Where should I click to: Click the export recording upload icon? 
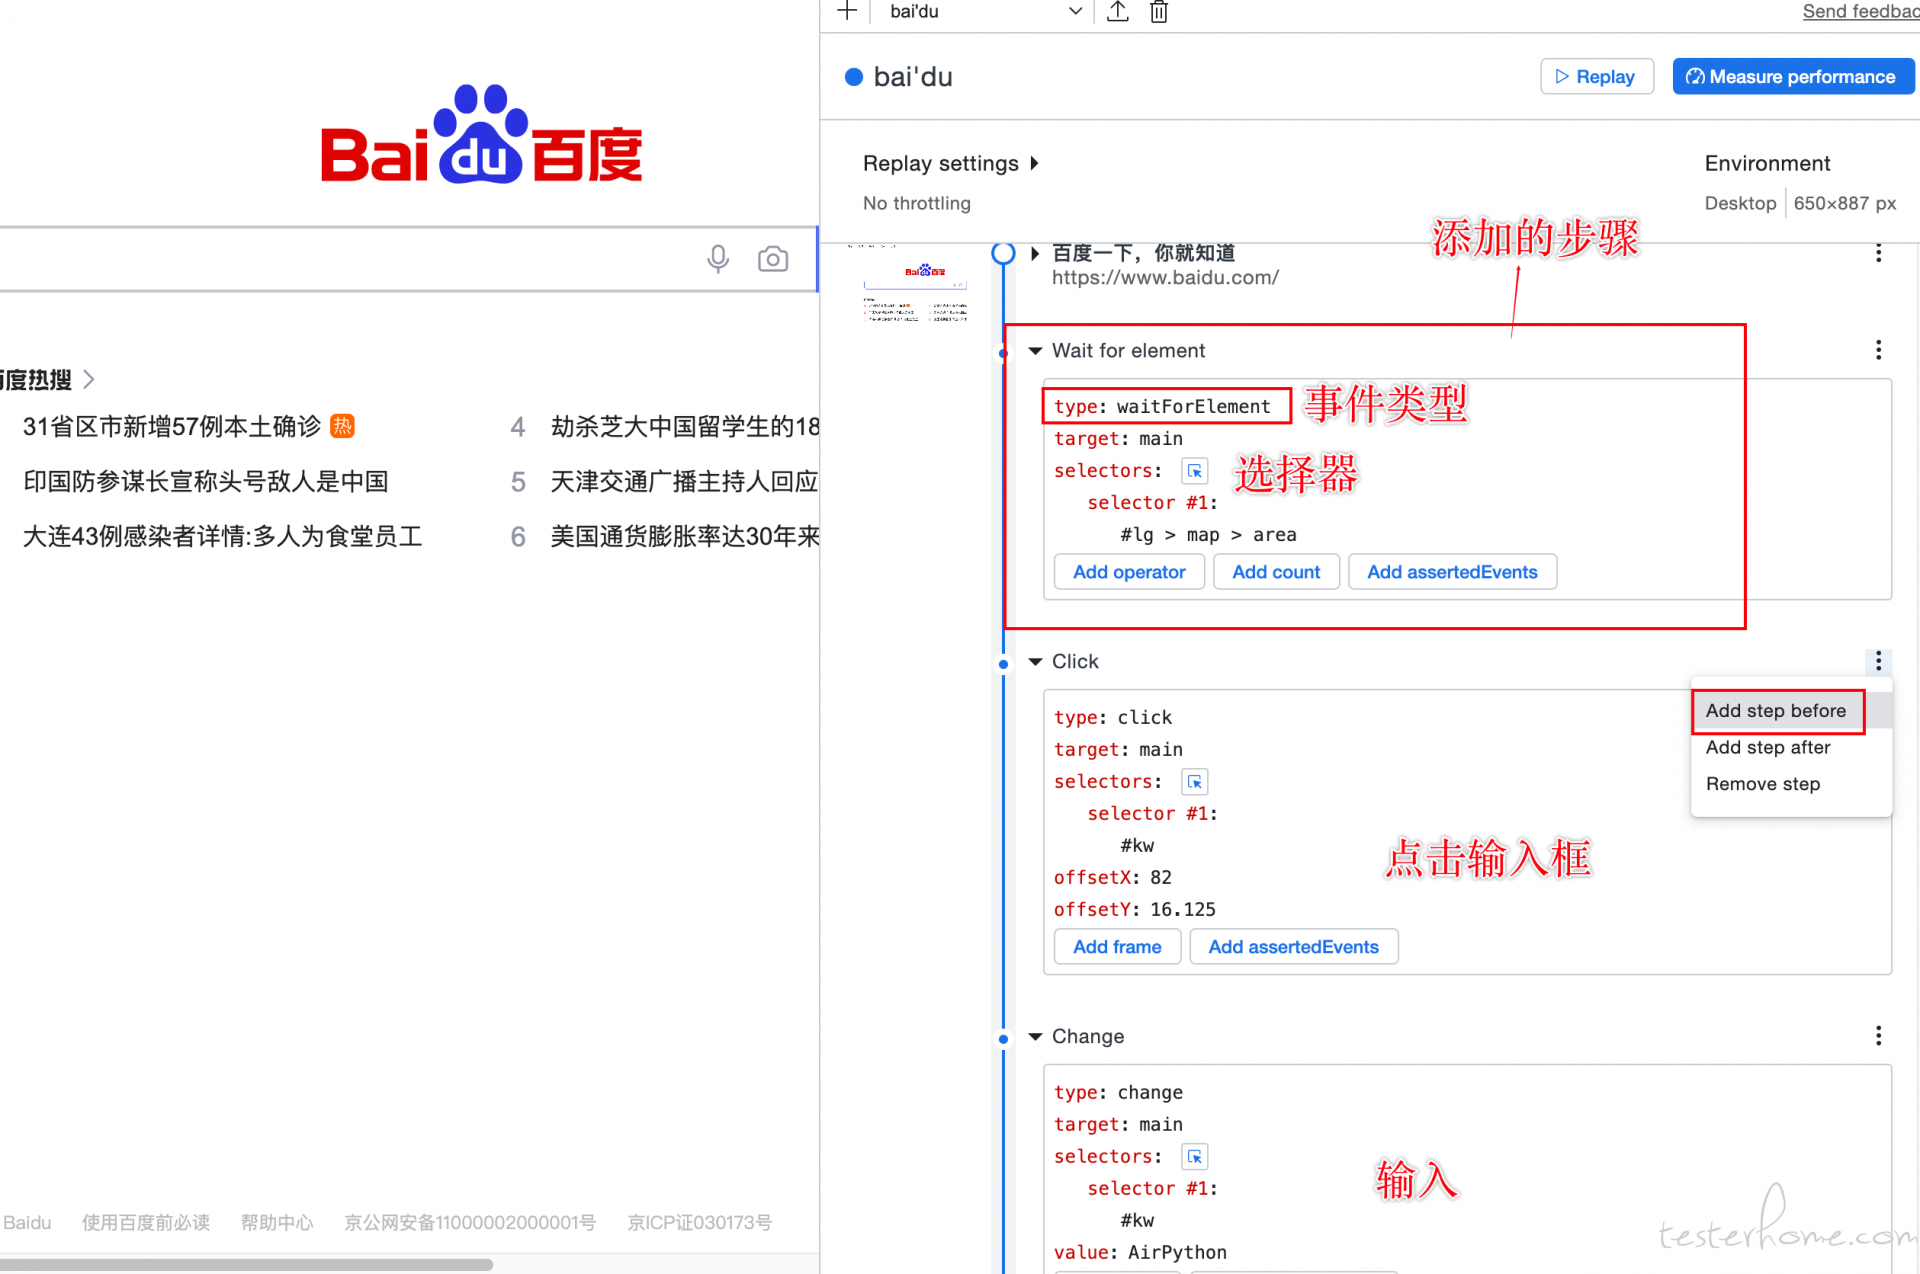[x=1118, y=11]
